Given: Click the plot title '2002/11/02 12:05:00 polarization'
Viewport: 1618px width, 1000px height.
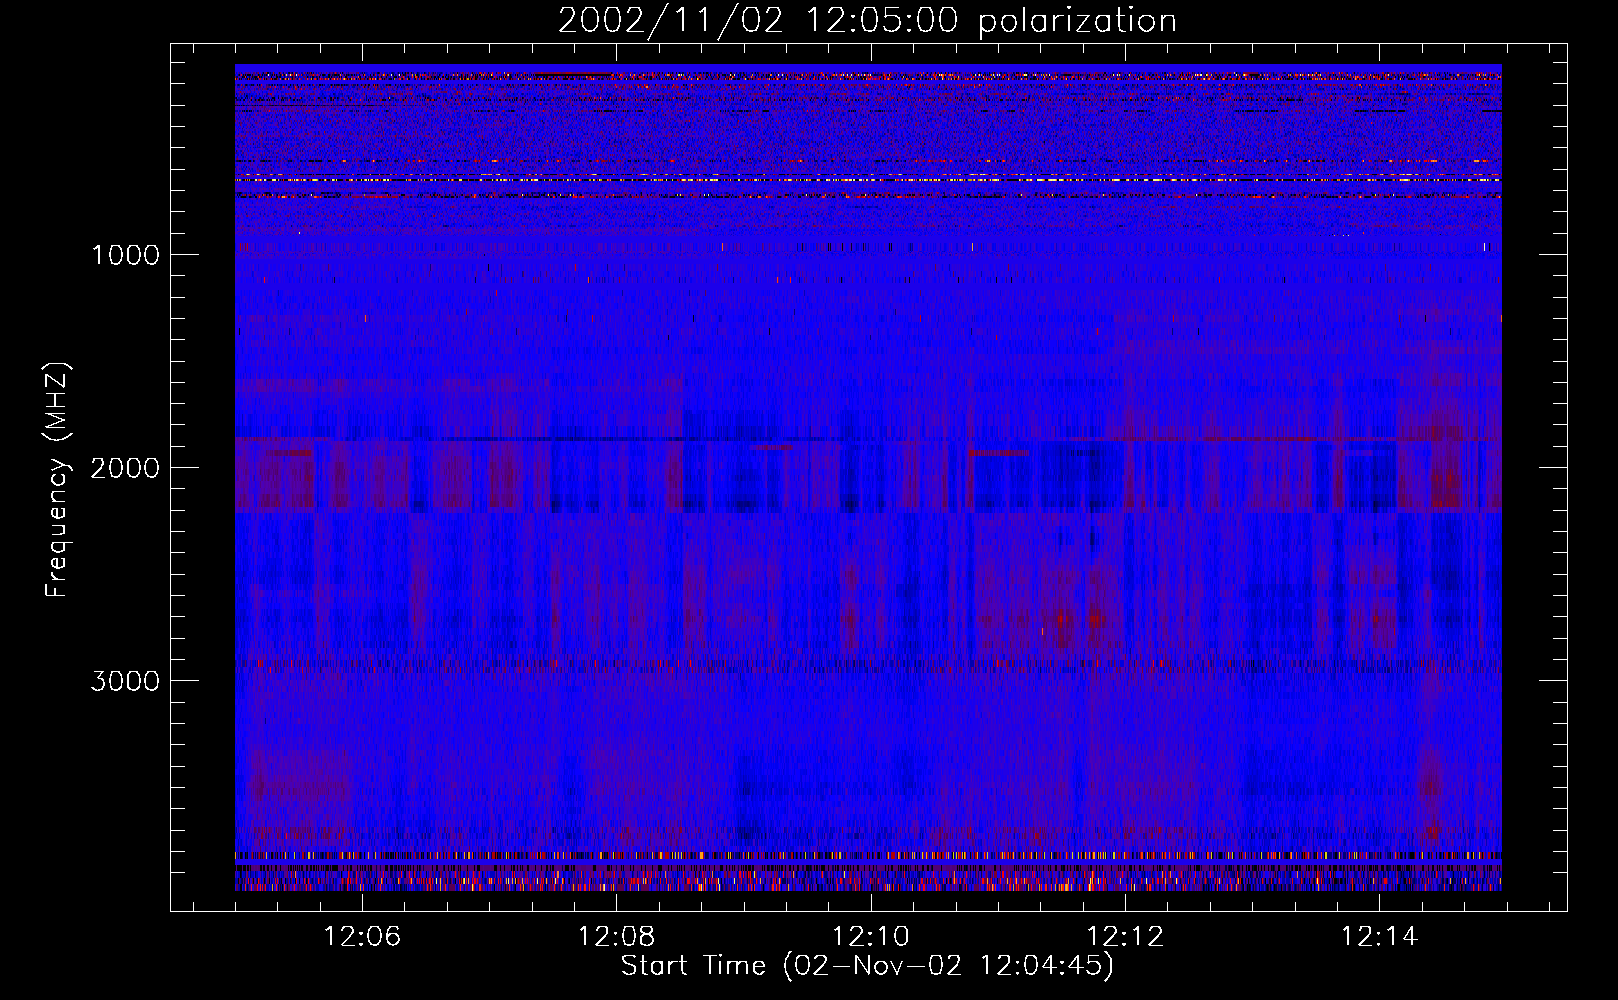Looking at the screenshot, I should pyautogui.click(x=867, y=21).
